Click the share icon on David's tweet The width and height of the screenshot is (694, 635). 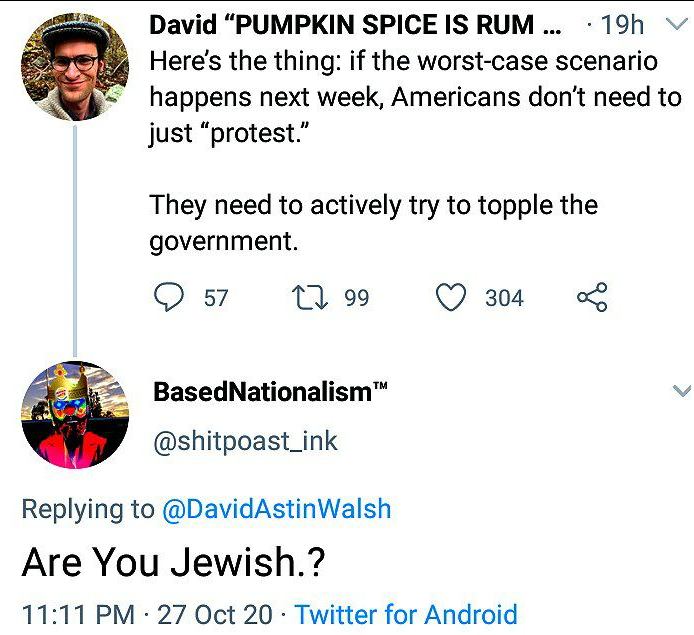point(592,297)
